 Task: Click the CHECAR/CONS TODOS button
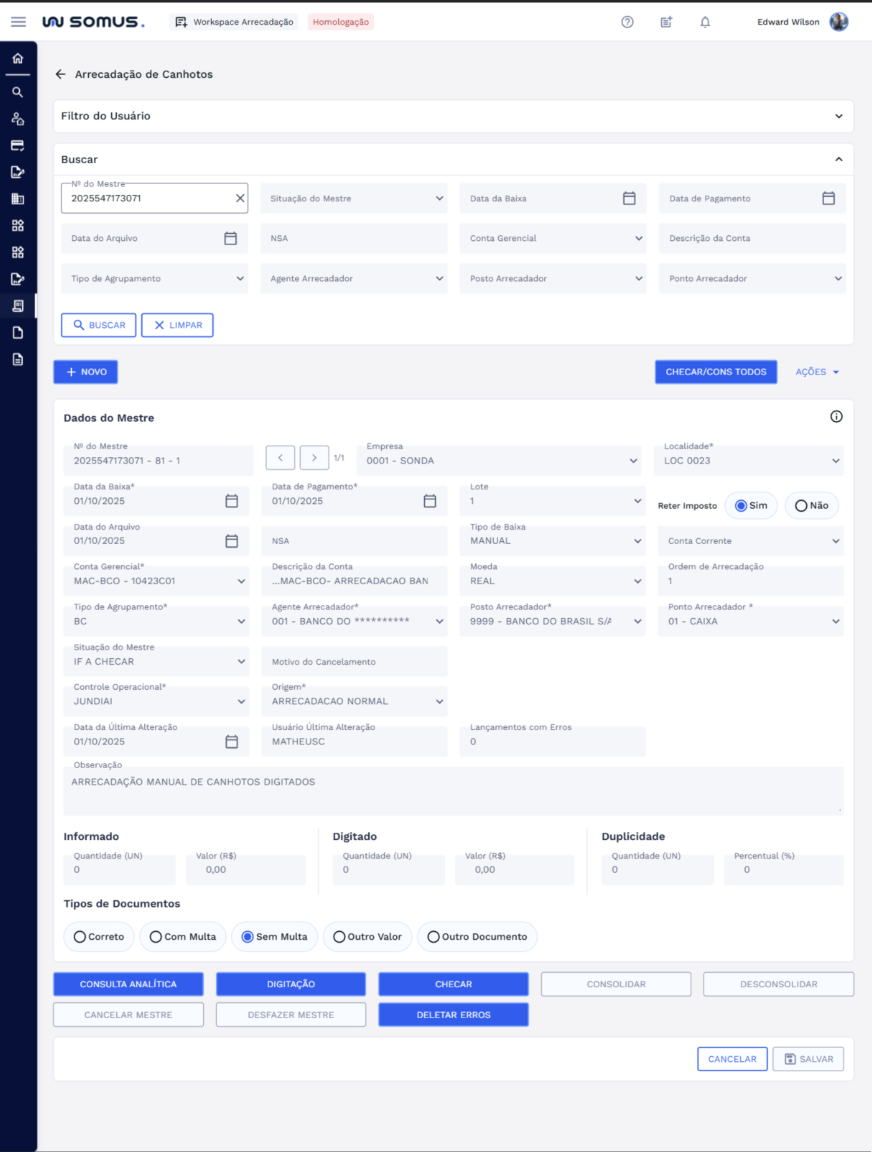pyautogui.click(x=715, y=372)
